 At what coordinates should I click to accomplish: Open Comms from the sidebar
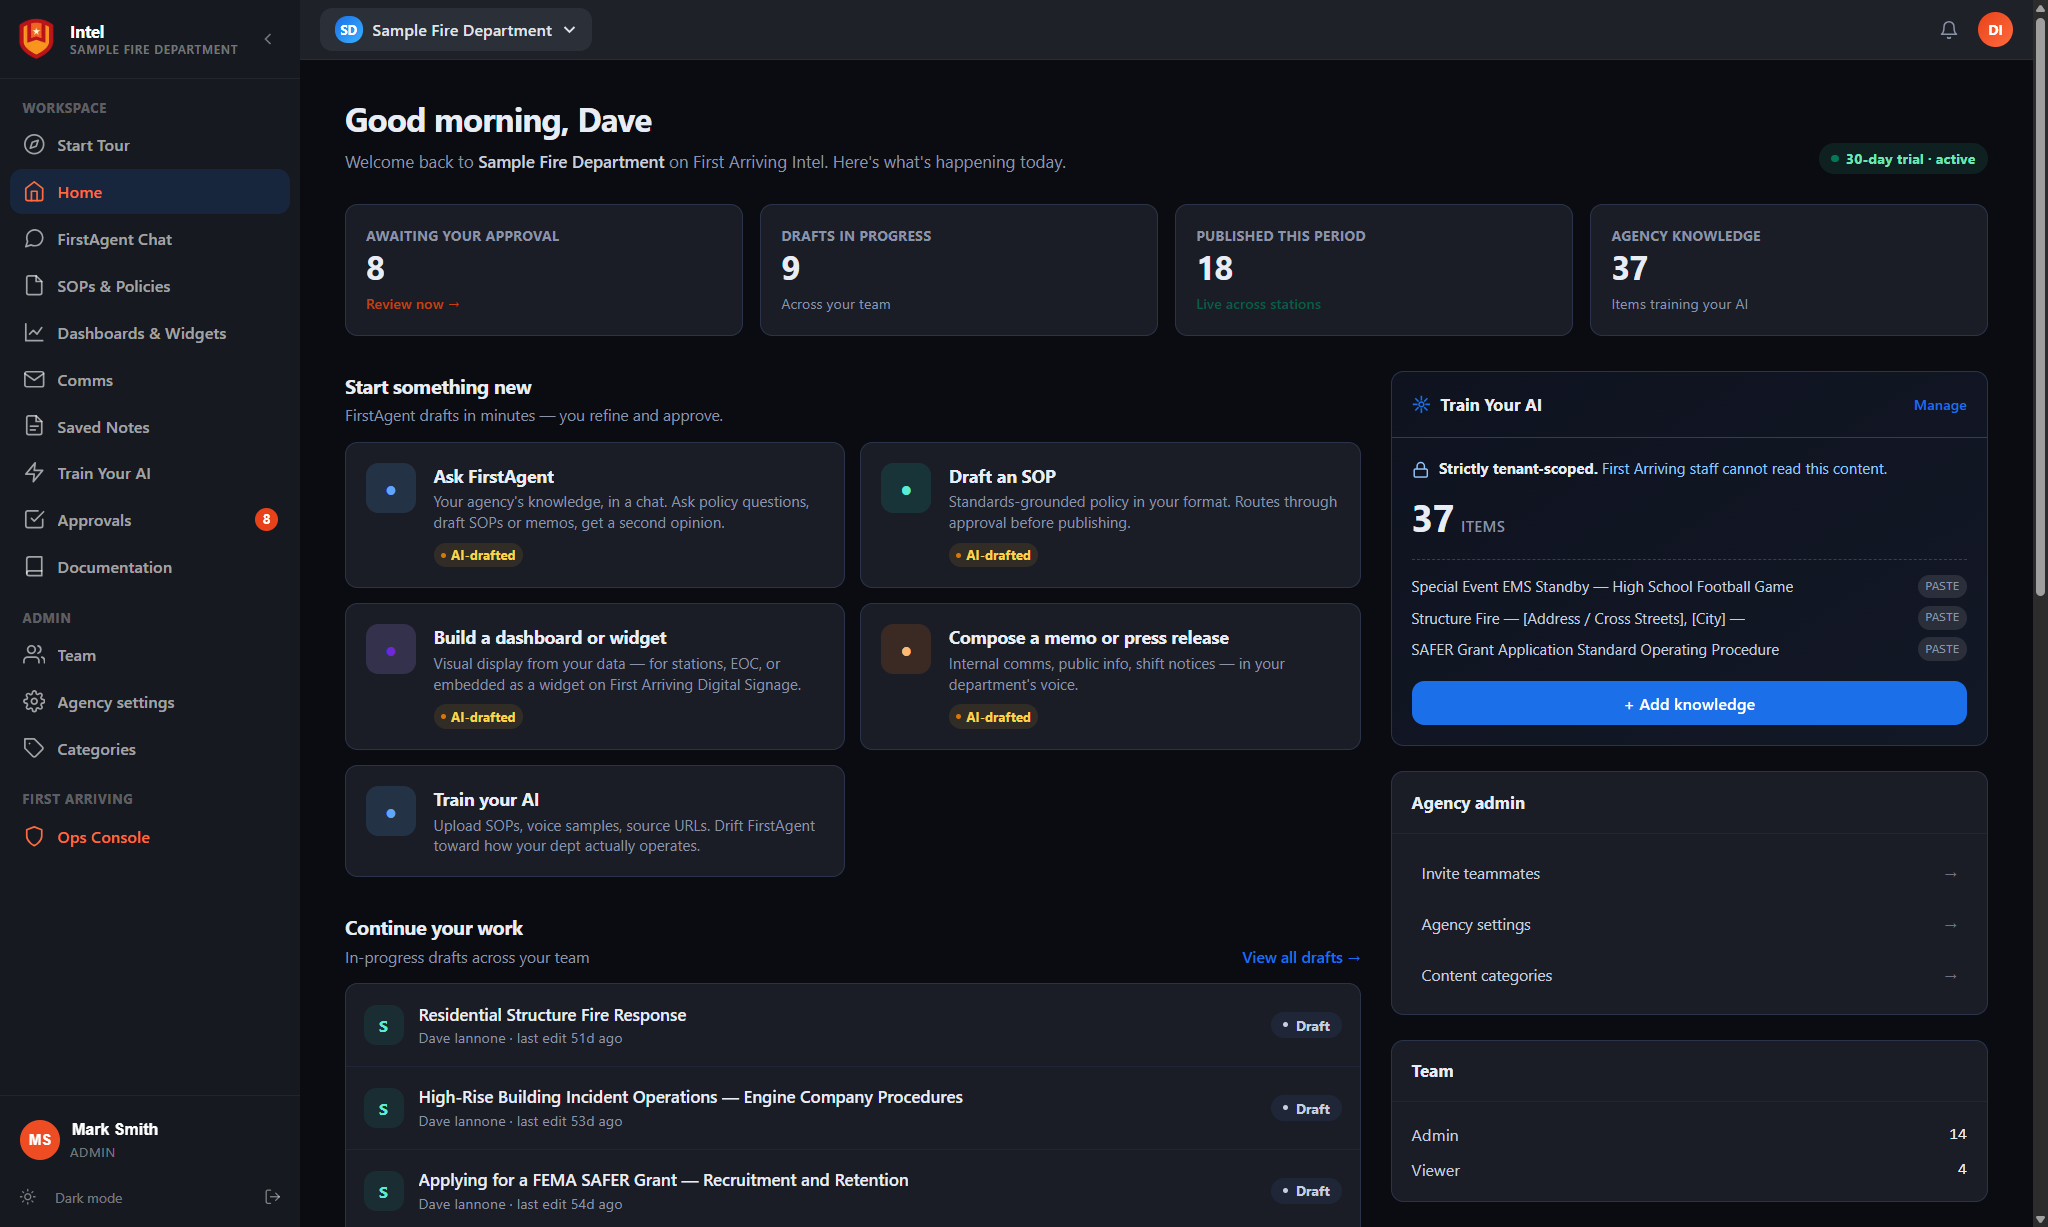pos(150,380)
